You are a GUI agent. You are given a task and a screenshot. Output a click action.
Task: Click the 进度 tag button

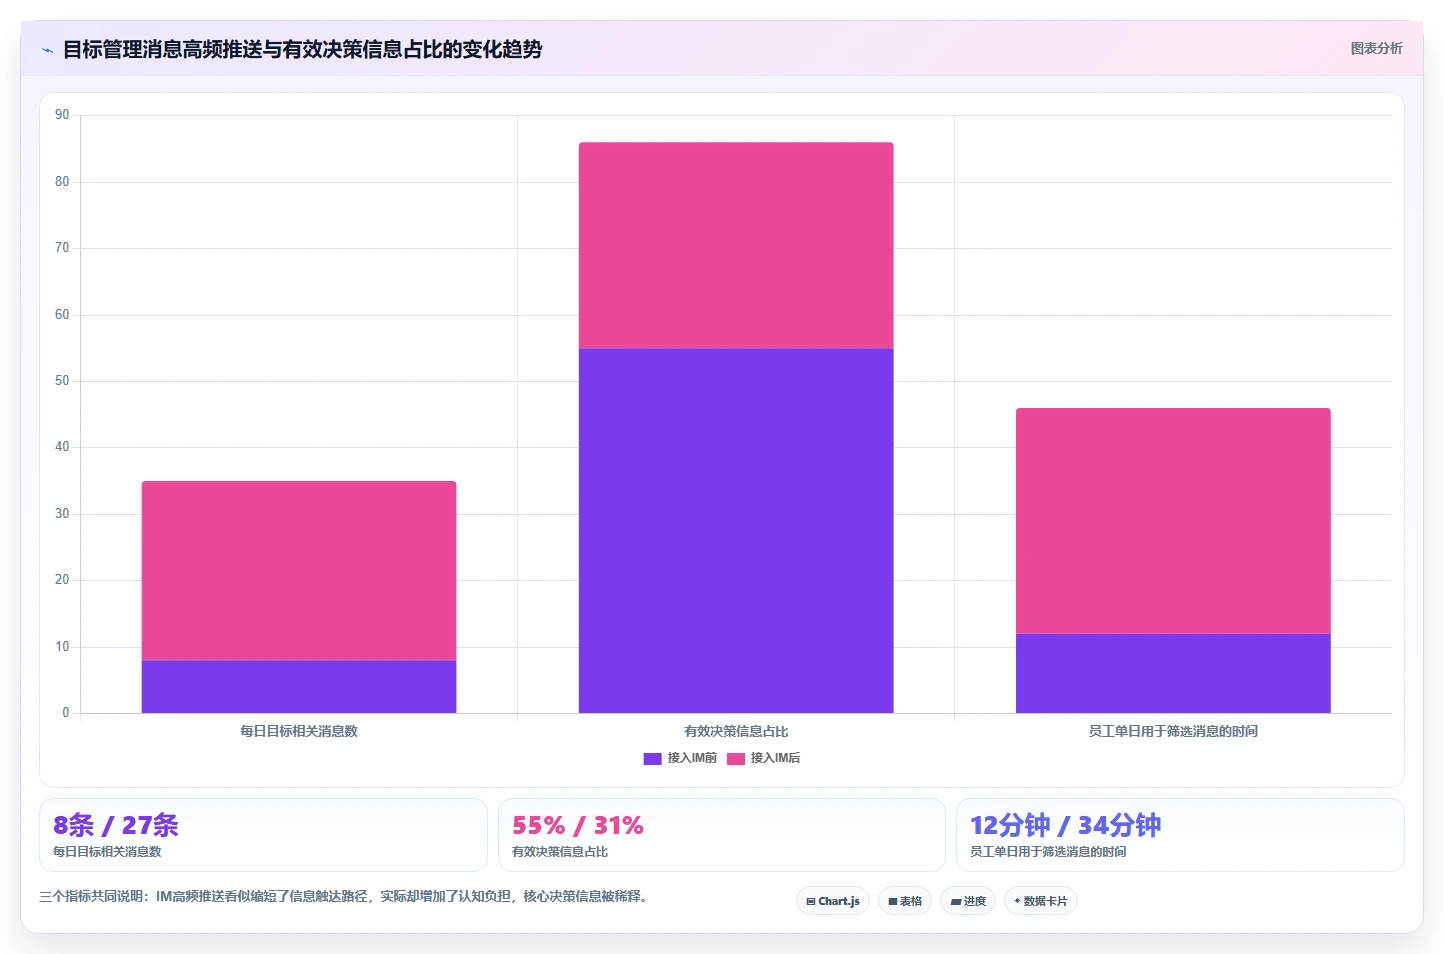[x=968, y=901]
